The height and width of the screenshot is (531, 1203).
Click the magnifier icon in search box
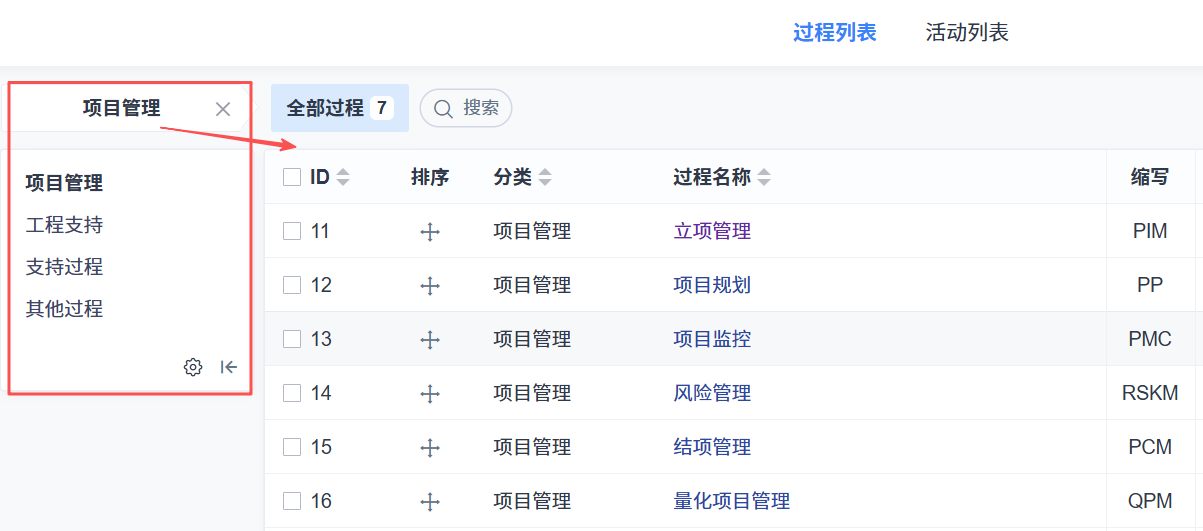click(443, 108)
